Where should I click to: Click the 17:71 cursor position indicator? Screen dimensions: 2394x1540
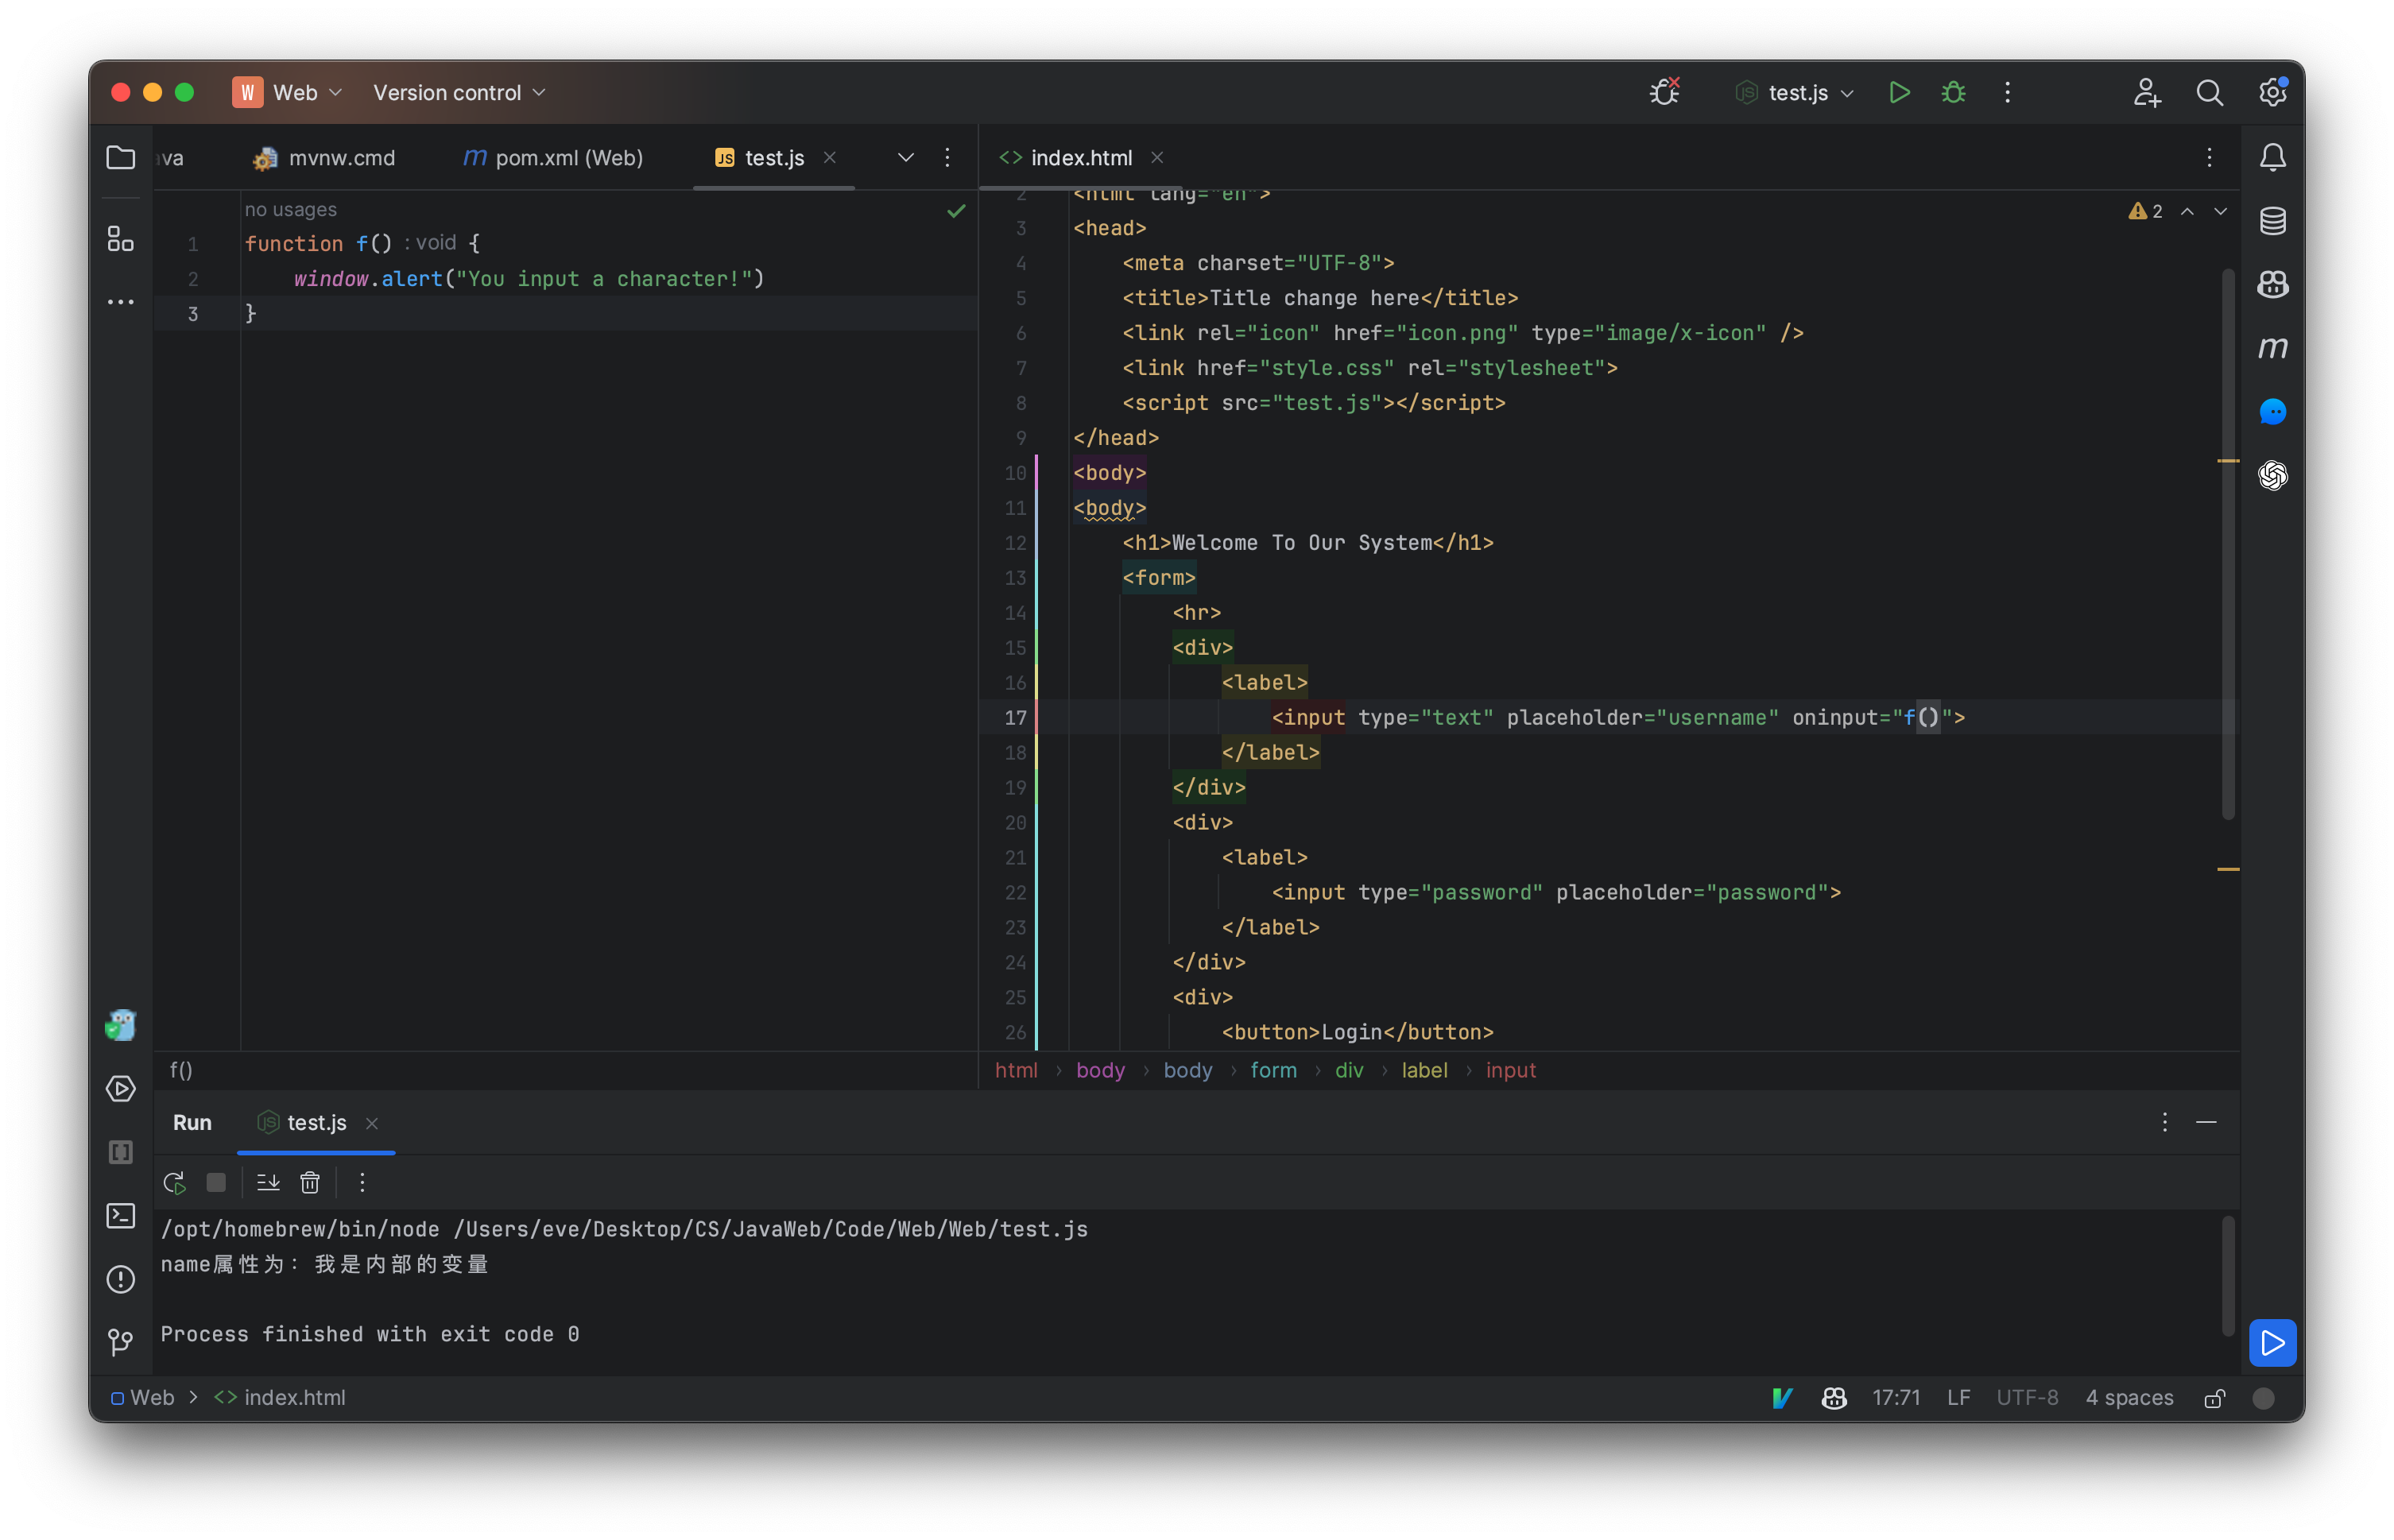(1895, 1397)
